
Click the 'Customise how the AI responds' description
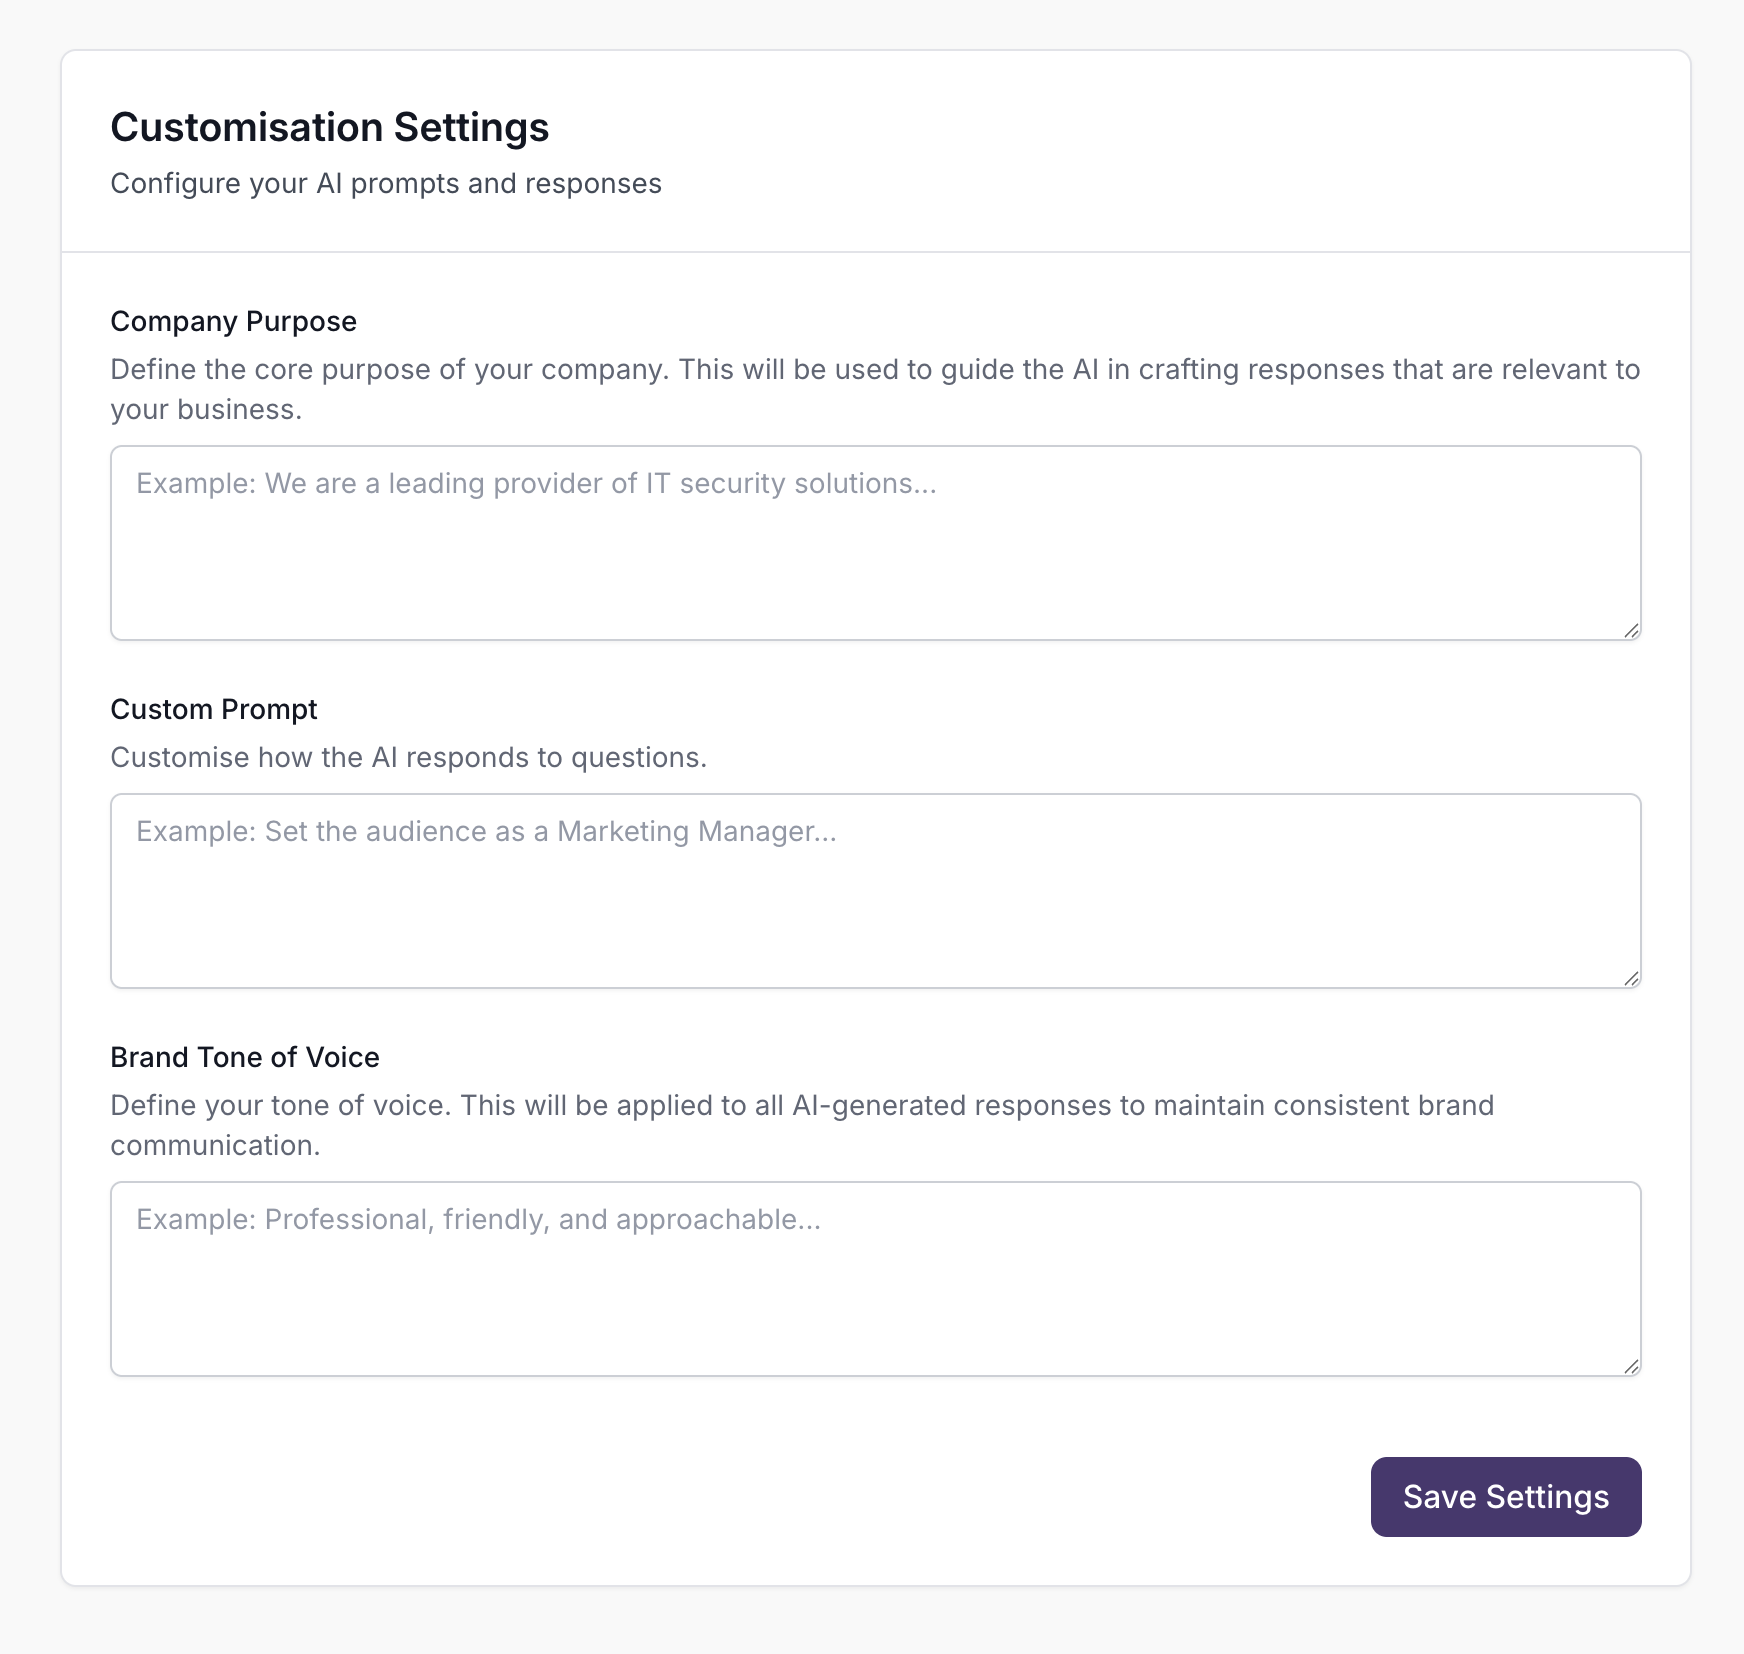point(408,758)
